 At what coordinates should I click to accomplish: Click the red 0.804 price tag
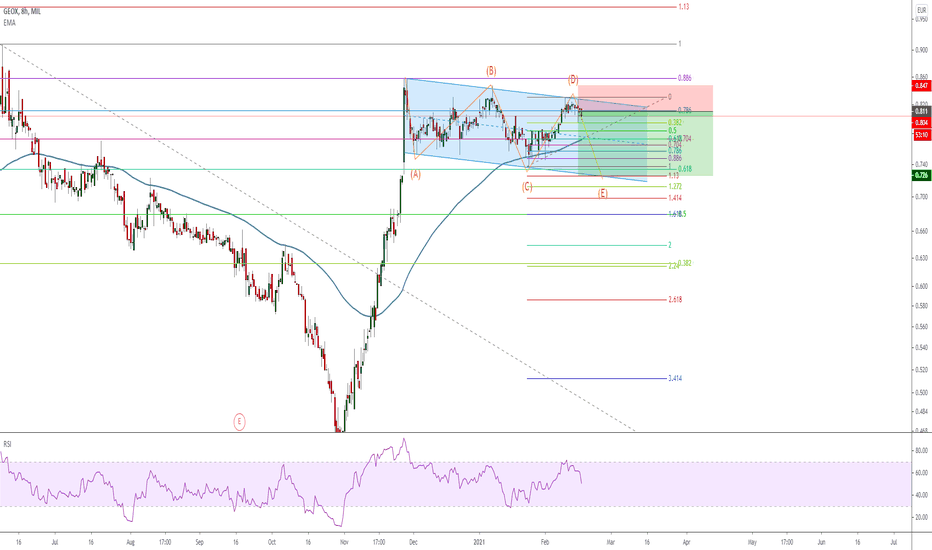coord(921,122)
